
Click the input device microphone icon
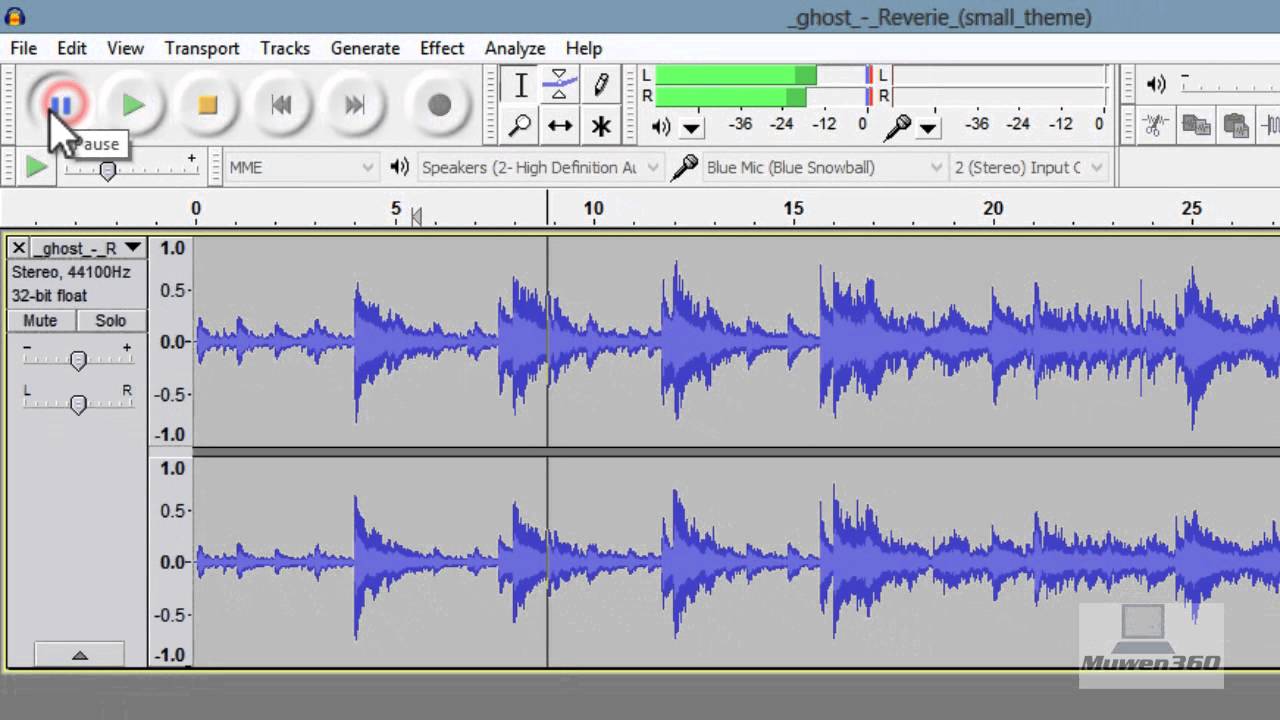[684, 167]
